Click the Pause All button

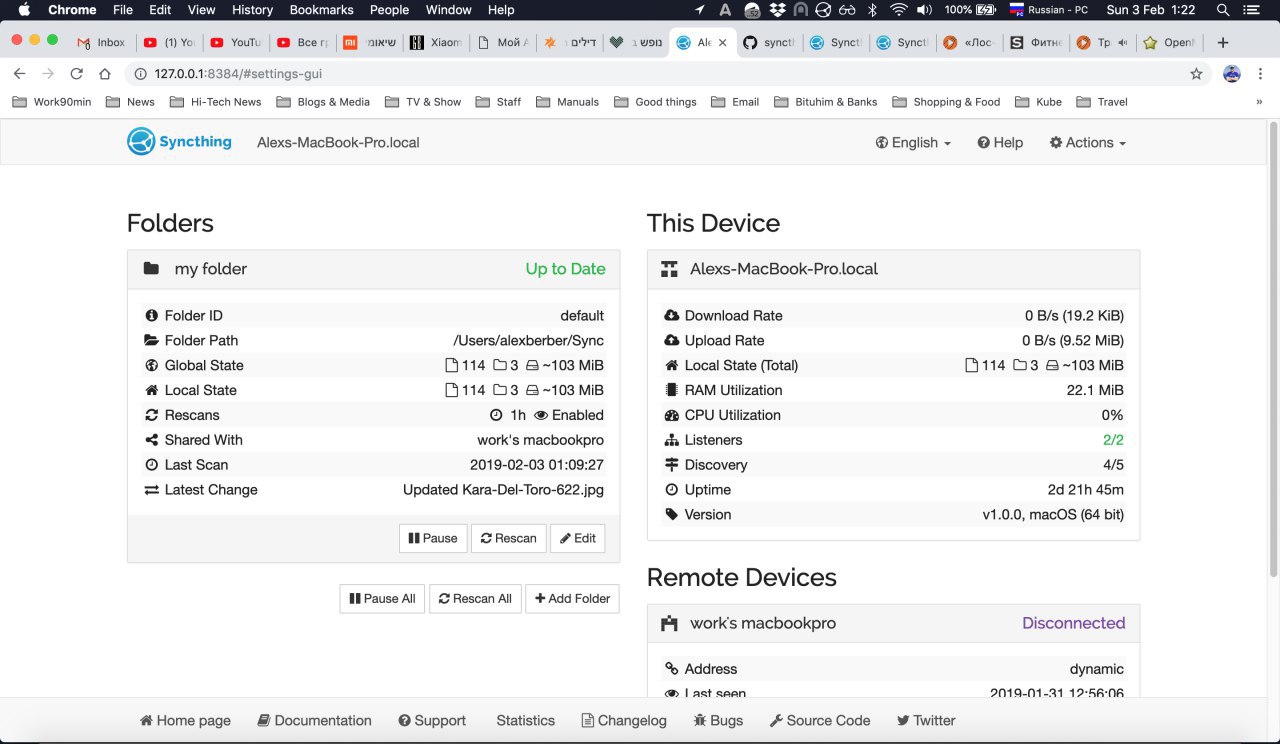click(x=382, y=598)
